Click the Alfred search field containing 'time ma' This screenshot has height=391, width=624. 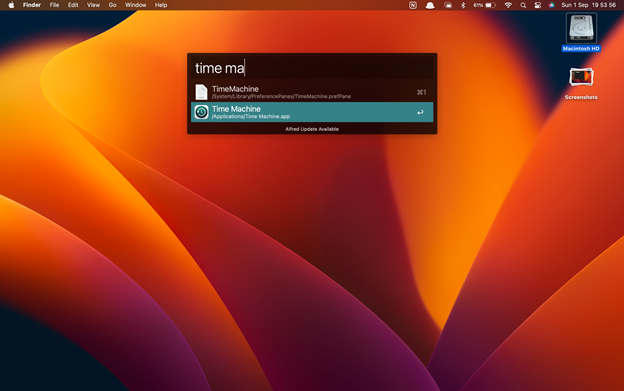[x=312, y=68]
